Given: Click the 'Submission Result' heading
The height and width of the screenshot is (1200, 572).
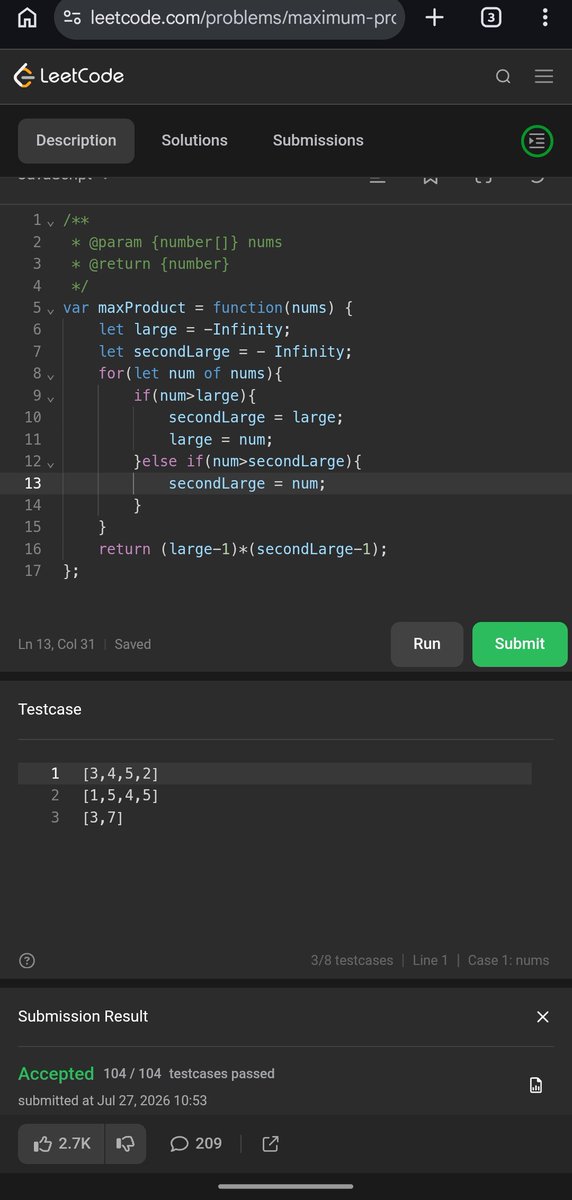Looking at the screenshot, I should [83, 1016].
